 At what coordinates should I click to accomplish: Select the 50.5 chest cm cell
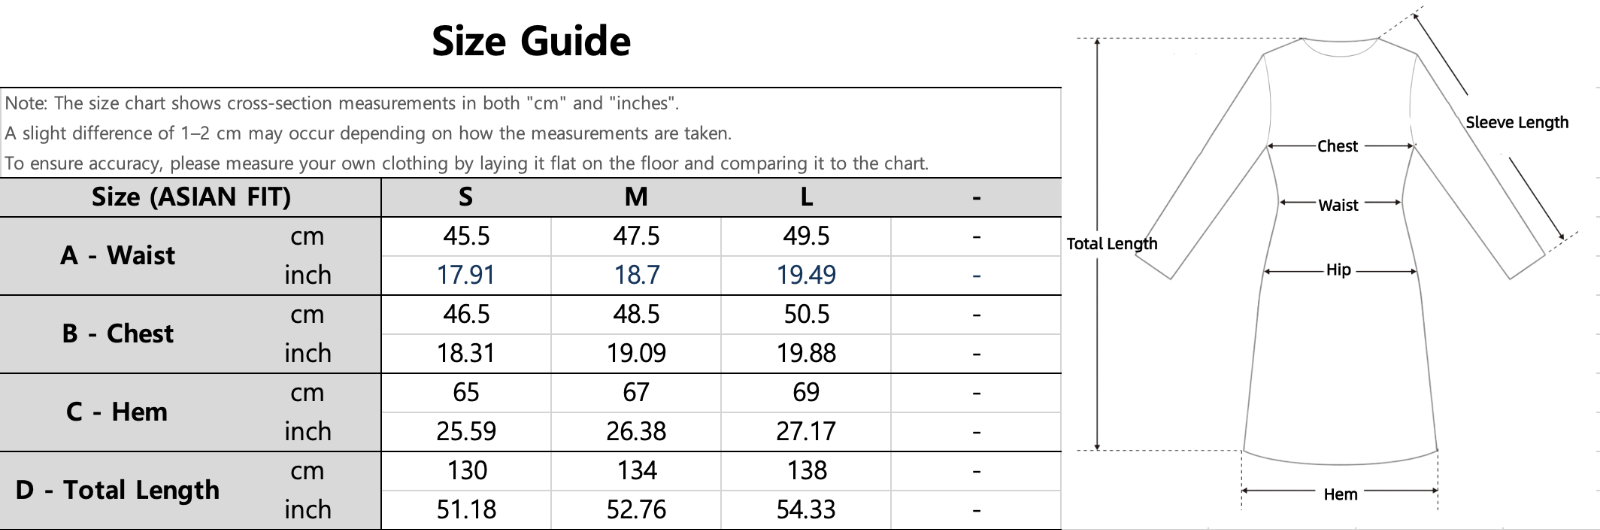pos(806,314)
